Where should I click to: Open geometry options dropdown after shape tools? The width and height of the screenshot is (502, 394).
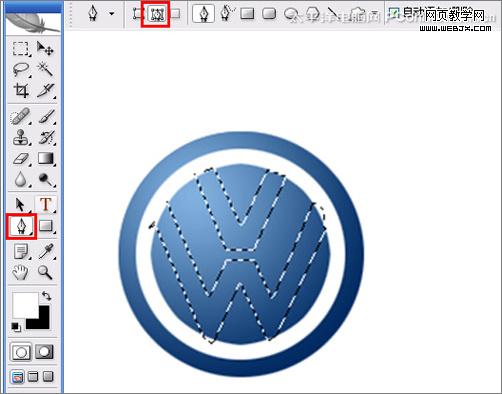click(x=375, y=14)
